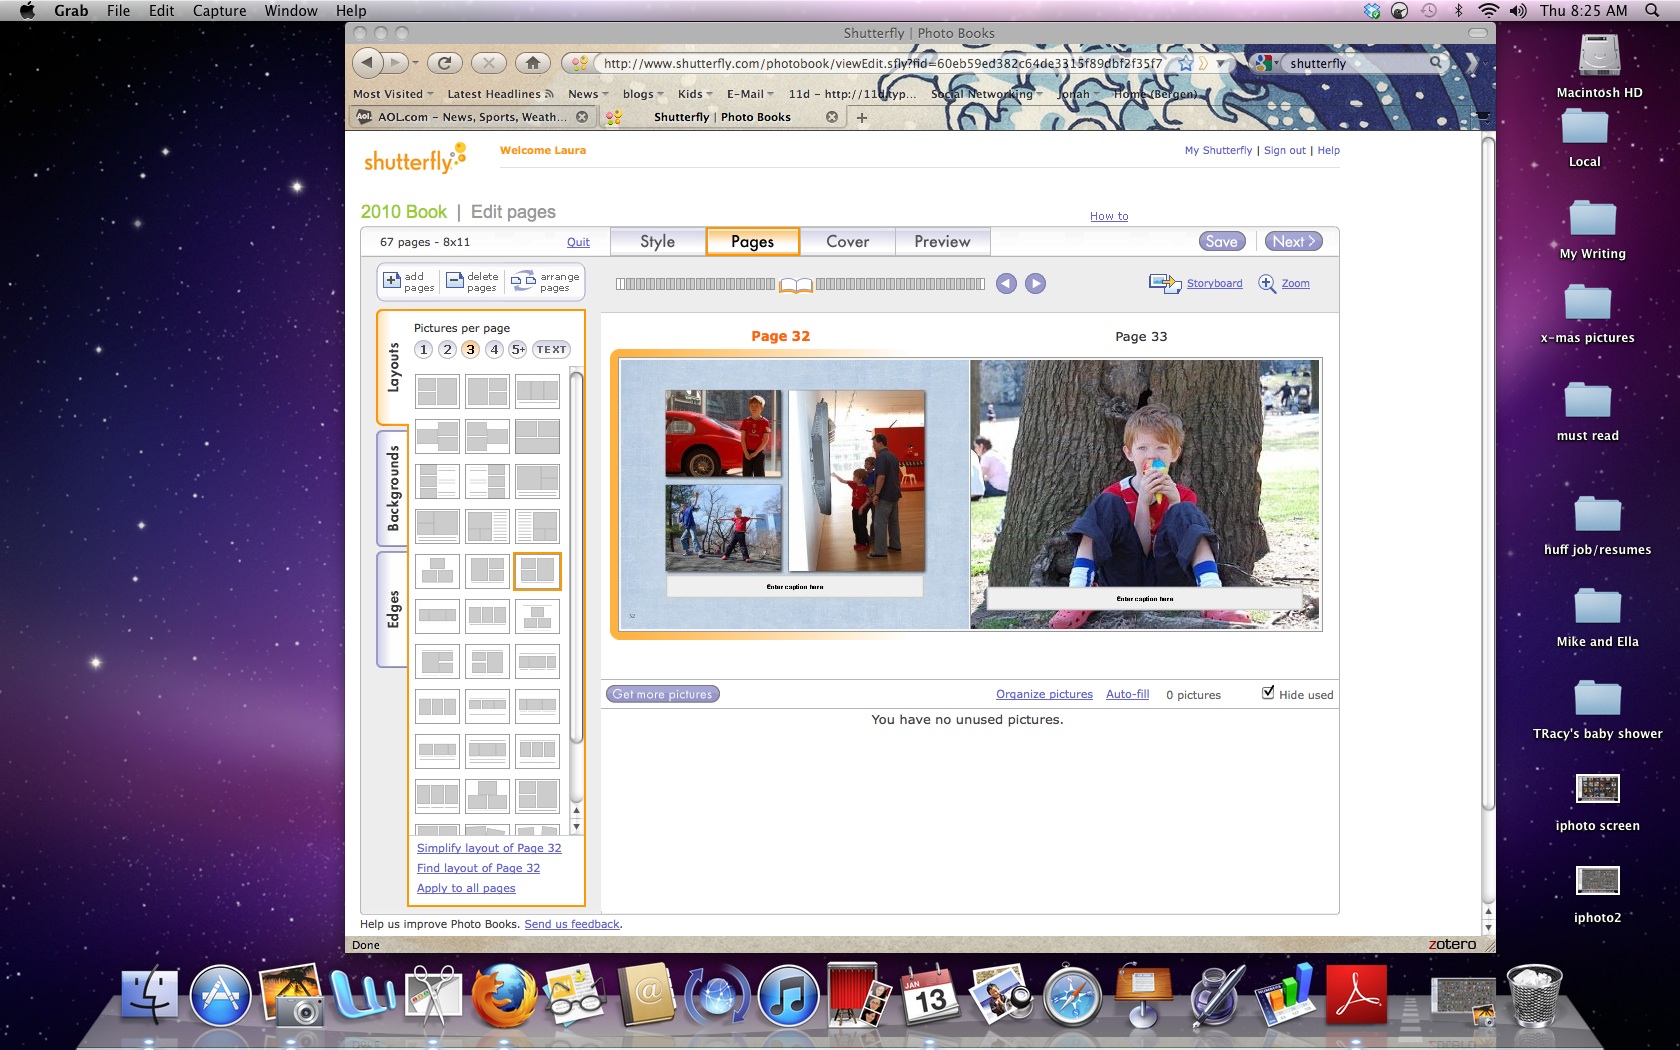Toggle the Hide used checkbox
This screenshot has width=1680, height=1050.
1268,693
